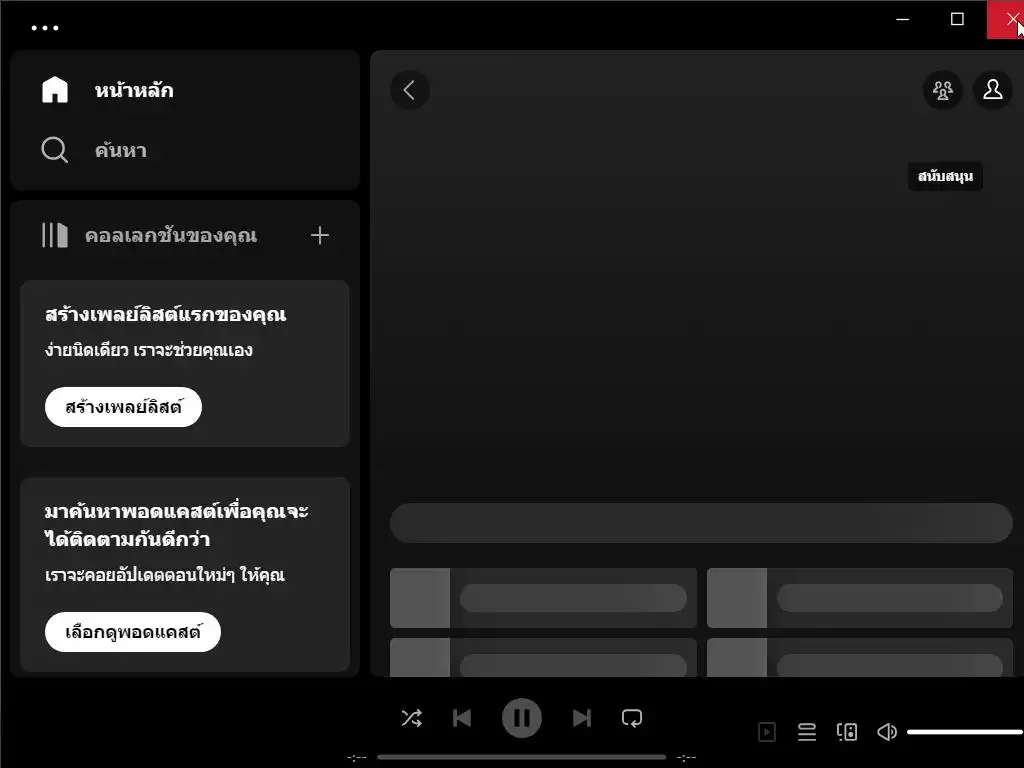The width and height of the screenshot is (1024, 768).
Task: Minimize the Spotify window
Action: [x=903, y=19]
